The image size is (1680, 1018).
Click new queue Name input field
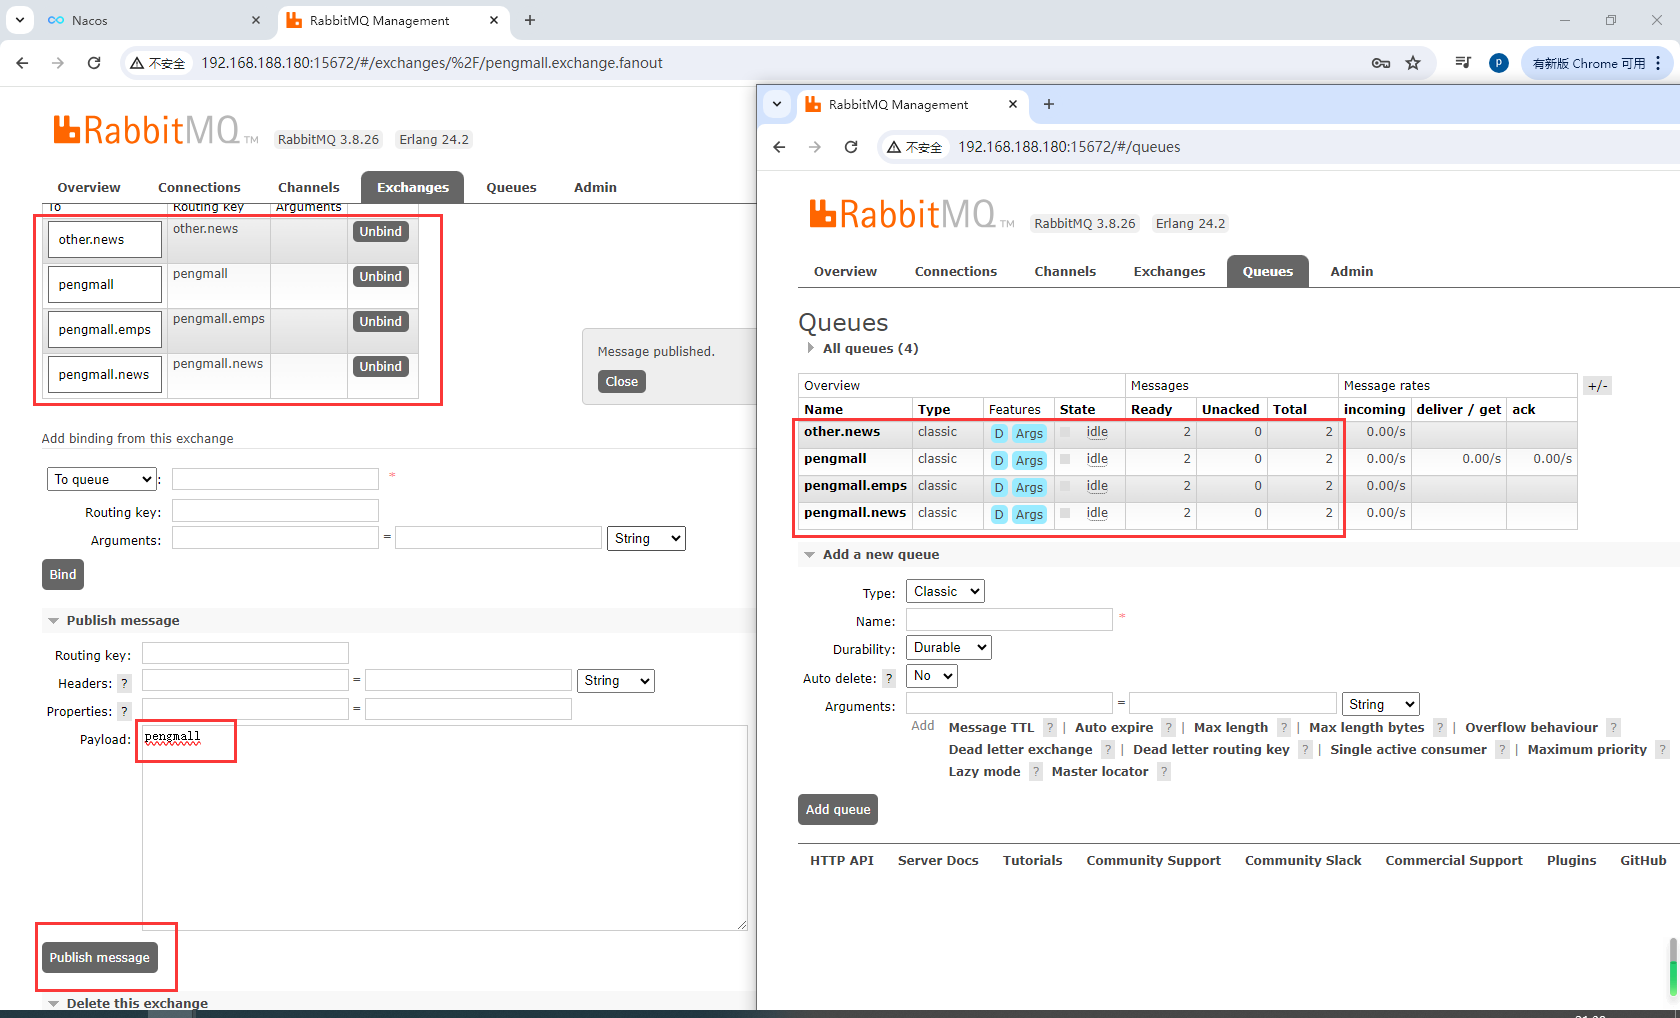1009,620
